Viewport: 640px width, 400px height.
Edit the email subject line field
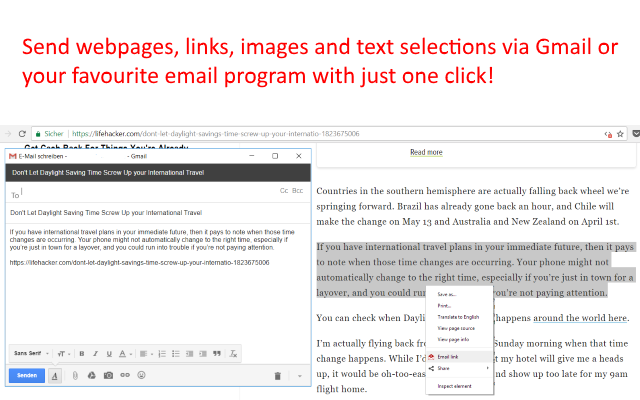(x=158, y=213)
